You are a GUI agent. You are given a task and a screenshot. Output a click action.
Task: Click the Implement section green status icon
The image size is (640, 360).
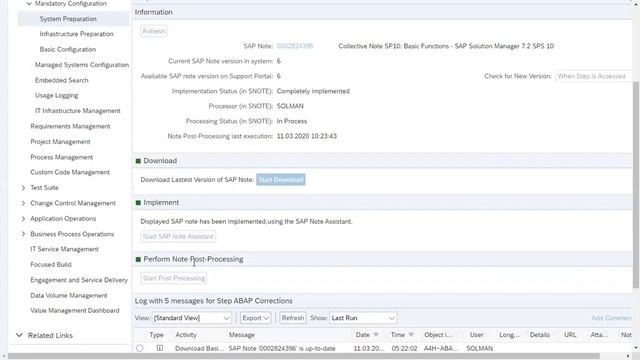tap(138, 202)
